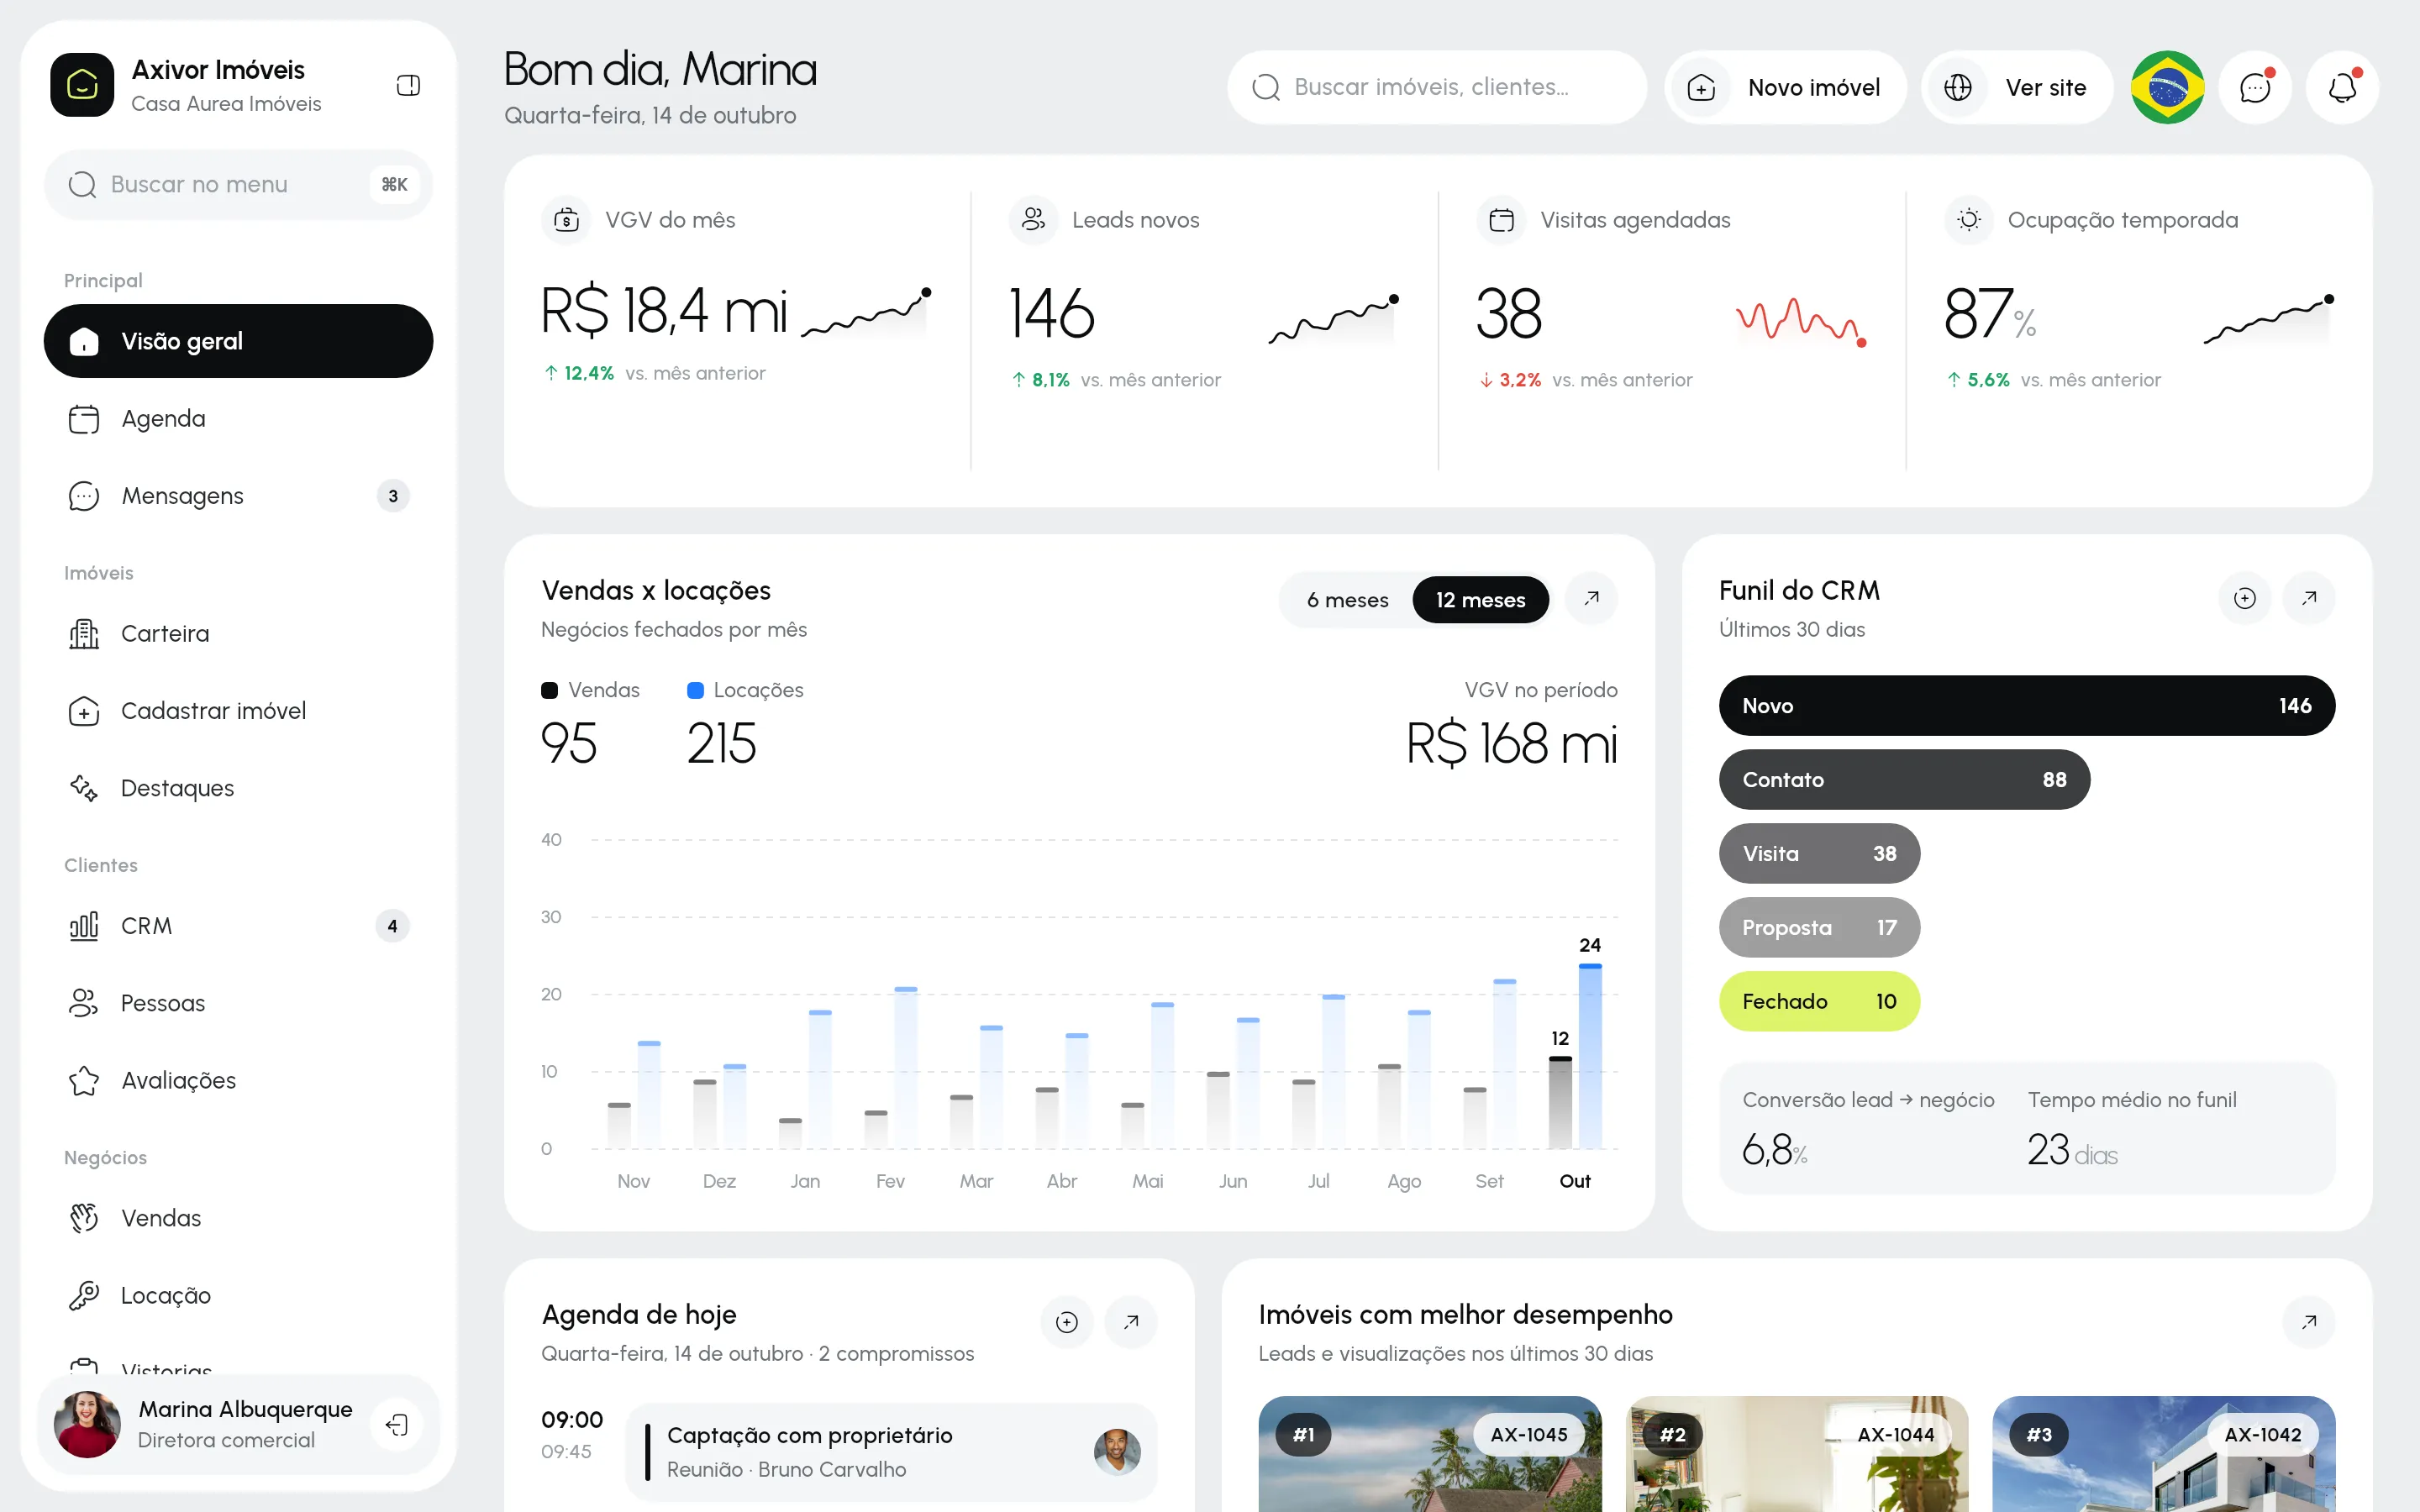Open Brazil language flag selector
2420x1512 pixels.
pyautogui.click(x=2167, y=87)
